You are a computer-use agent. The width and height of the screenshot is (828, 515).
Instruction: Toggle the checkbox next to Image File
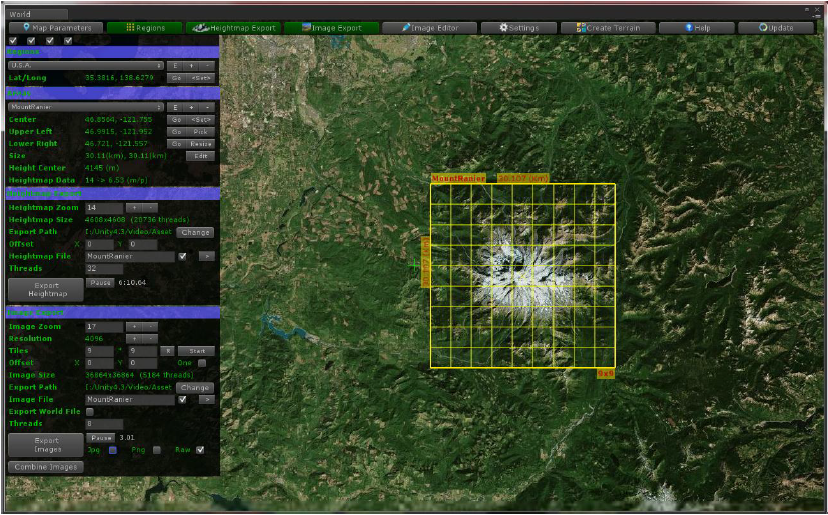pyautogui.click(x=182, y=400)
